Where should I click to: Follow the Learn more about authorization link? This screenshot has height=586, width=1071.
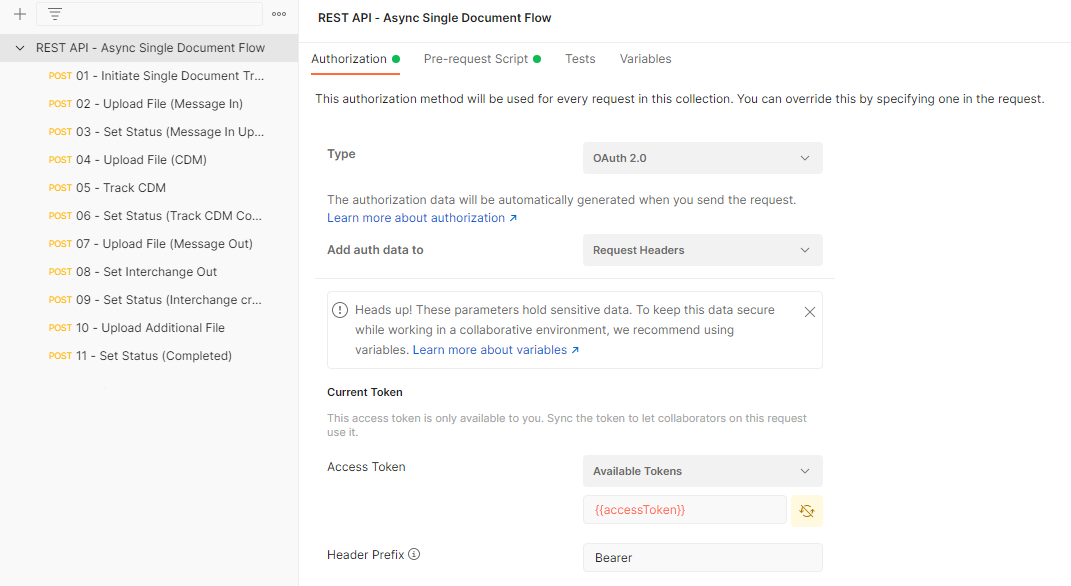point(422,218)
